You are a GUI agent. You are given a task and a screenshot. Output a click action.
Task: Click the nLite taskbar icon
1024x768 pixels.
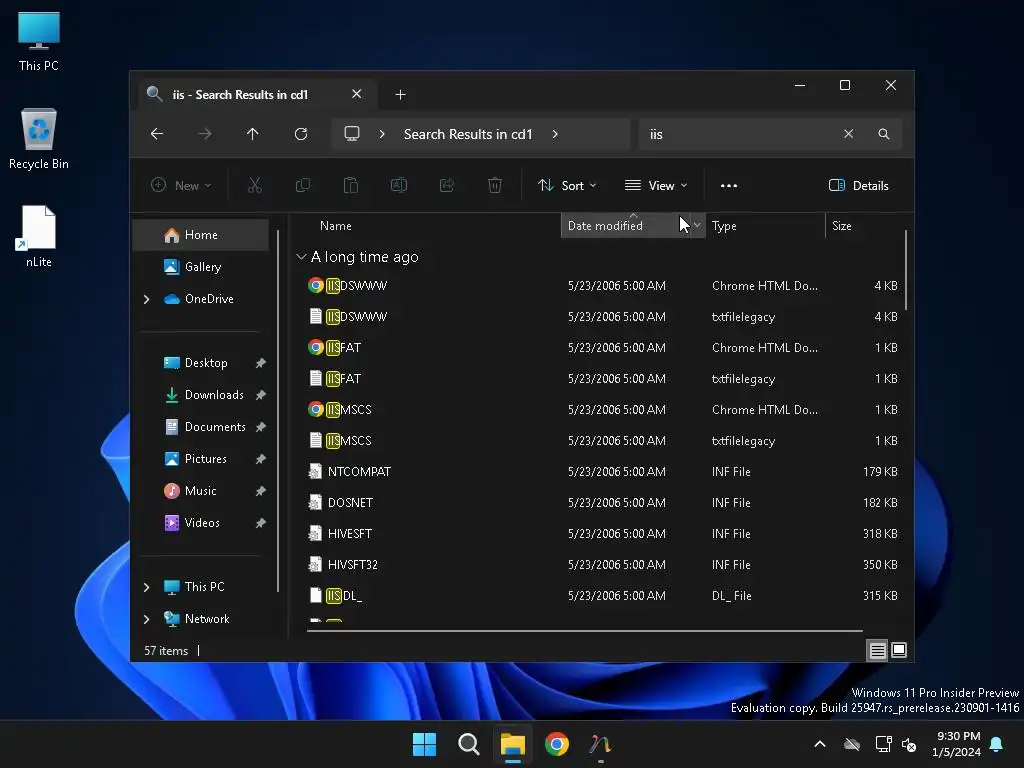click(x=601, y=744)
